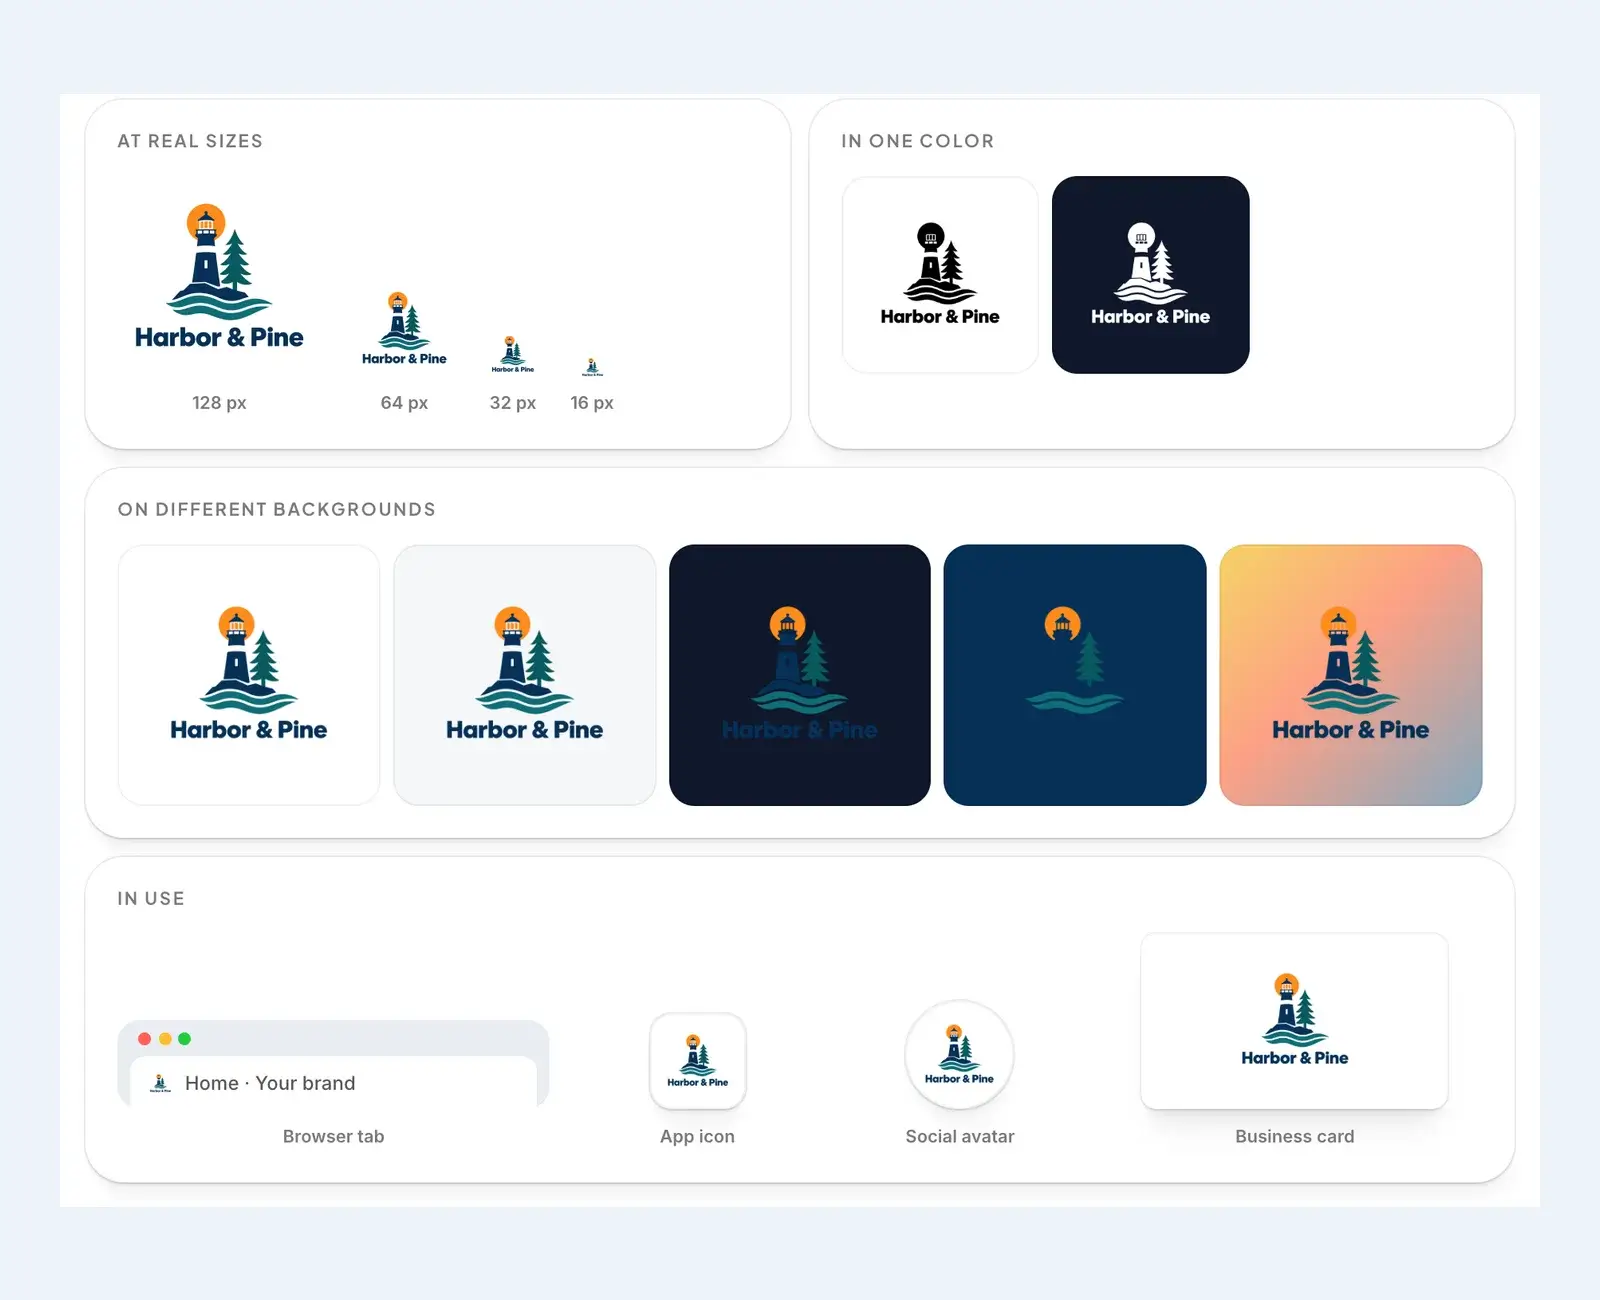Screen dimensions: 1600x1300
Task: Select the logo on navy blue background card
Action: [x=1075, y=675]
